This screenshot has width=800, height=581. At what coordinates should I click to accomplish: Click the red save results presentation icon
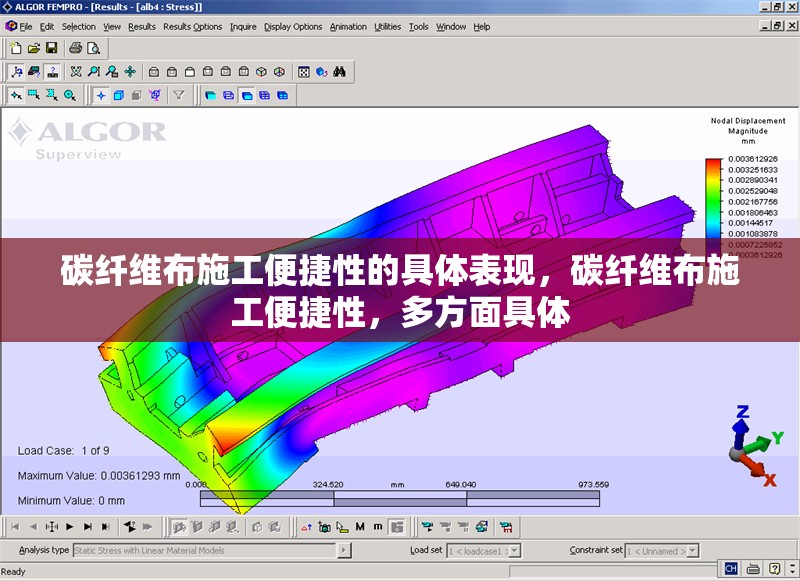(x=506, y=526)
